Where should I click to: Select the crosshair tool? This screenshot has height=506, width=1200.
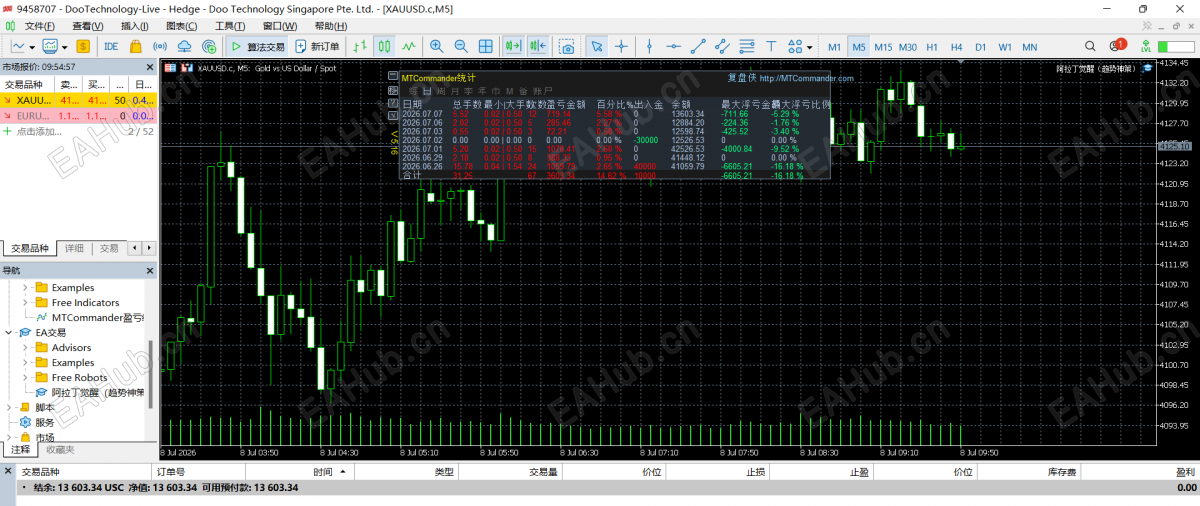621,46
